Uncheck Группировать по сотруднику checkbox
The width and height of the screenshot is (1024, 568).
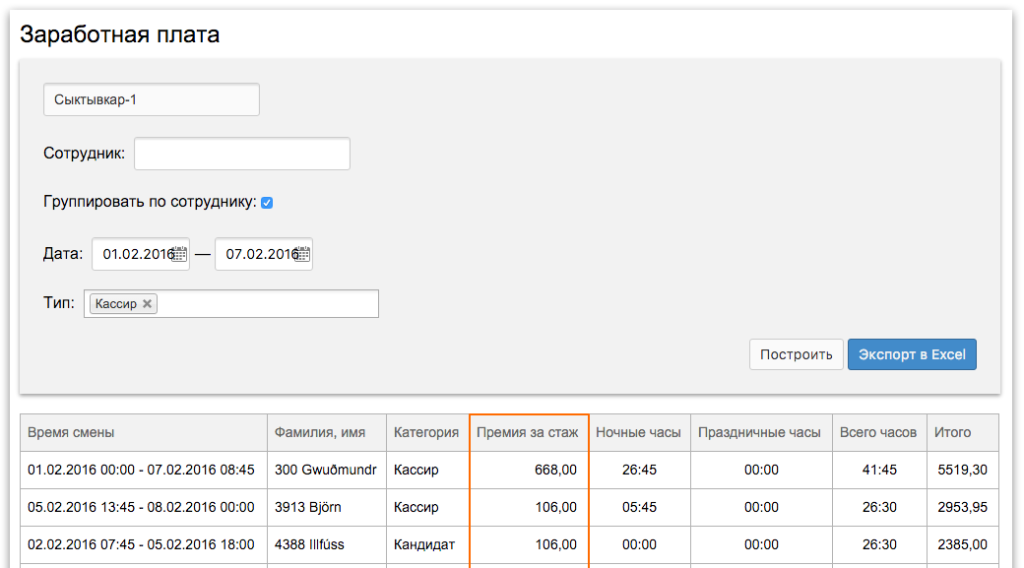(266, 202)
